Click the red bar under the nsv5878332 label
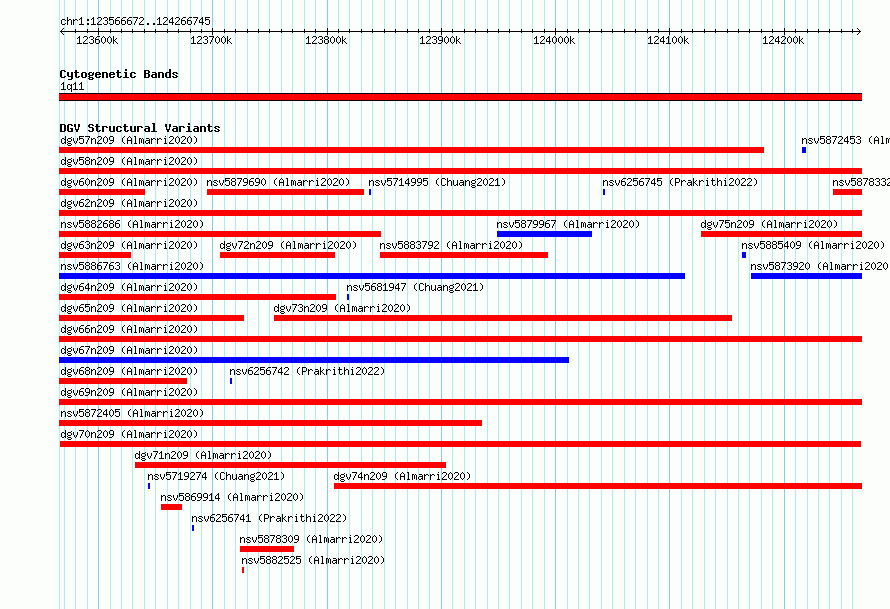The image size is (890, 609). coord(847,192)
